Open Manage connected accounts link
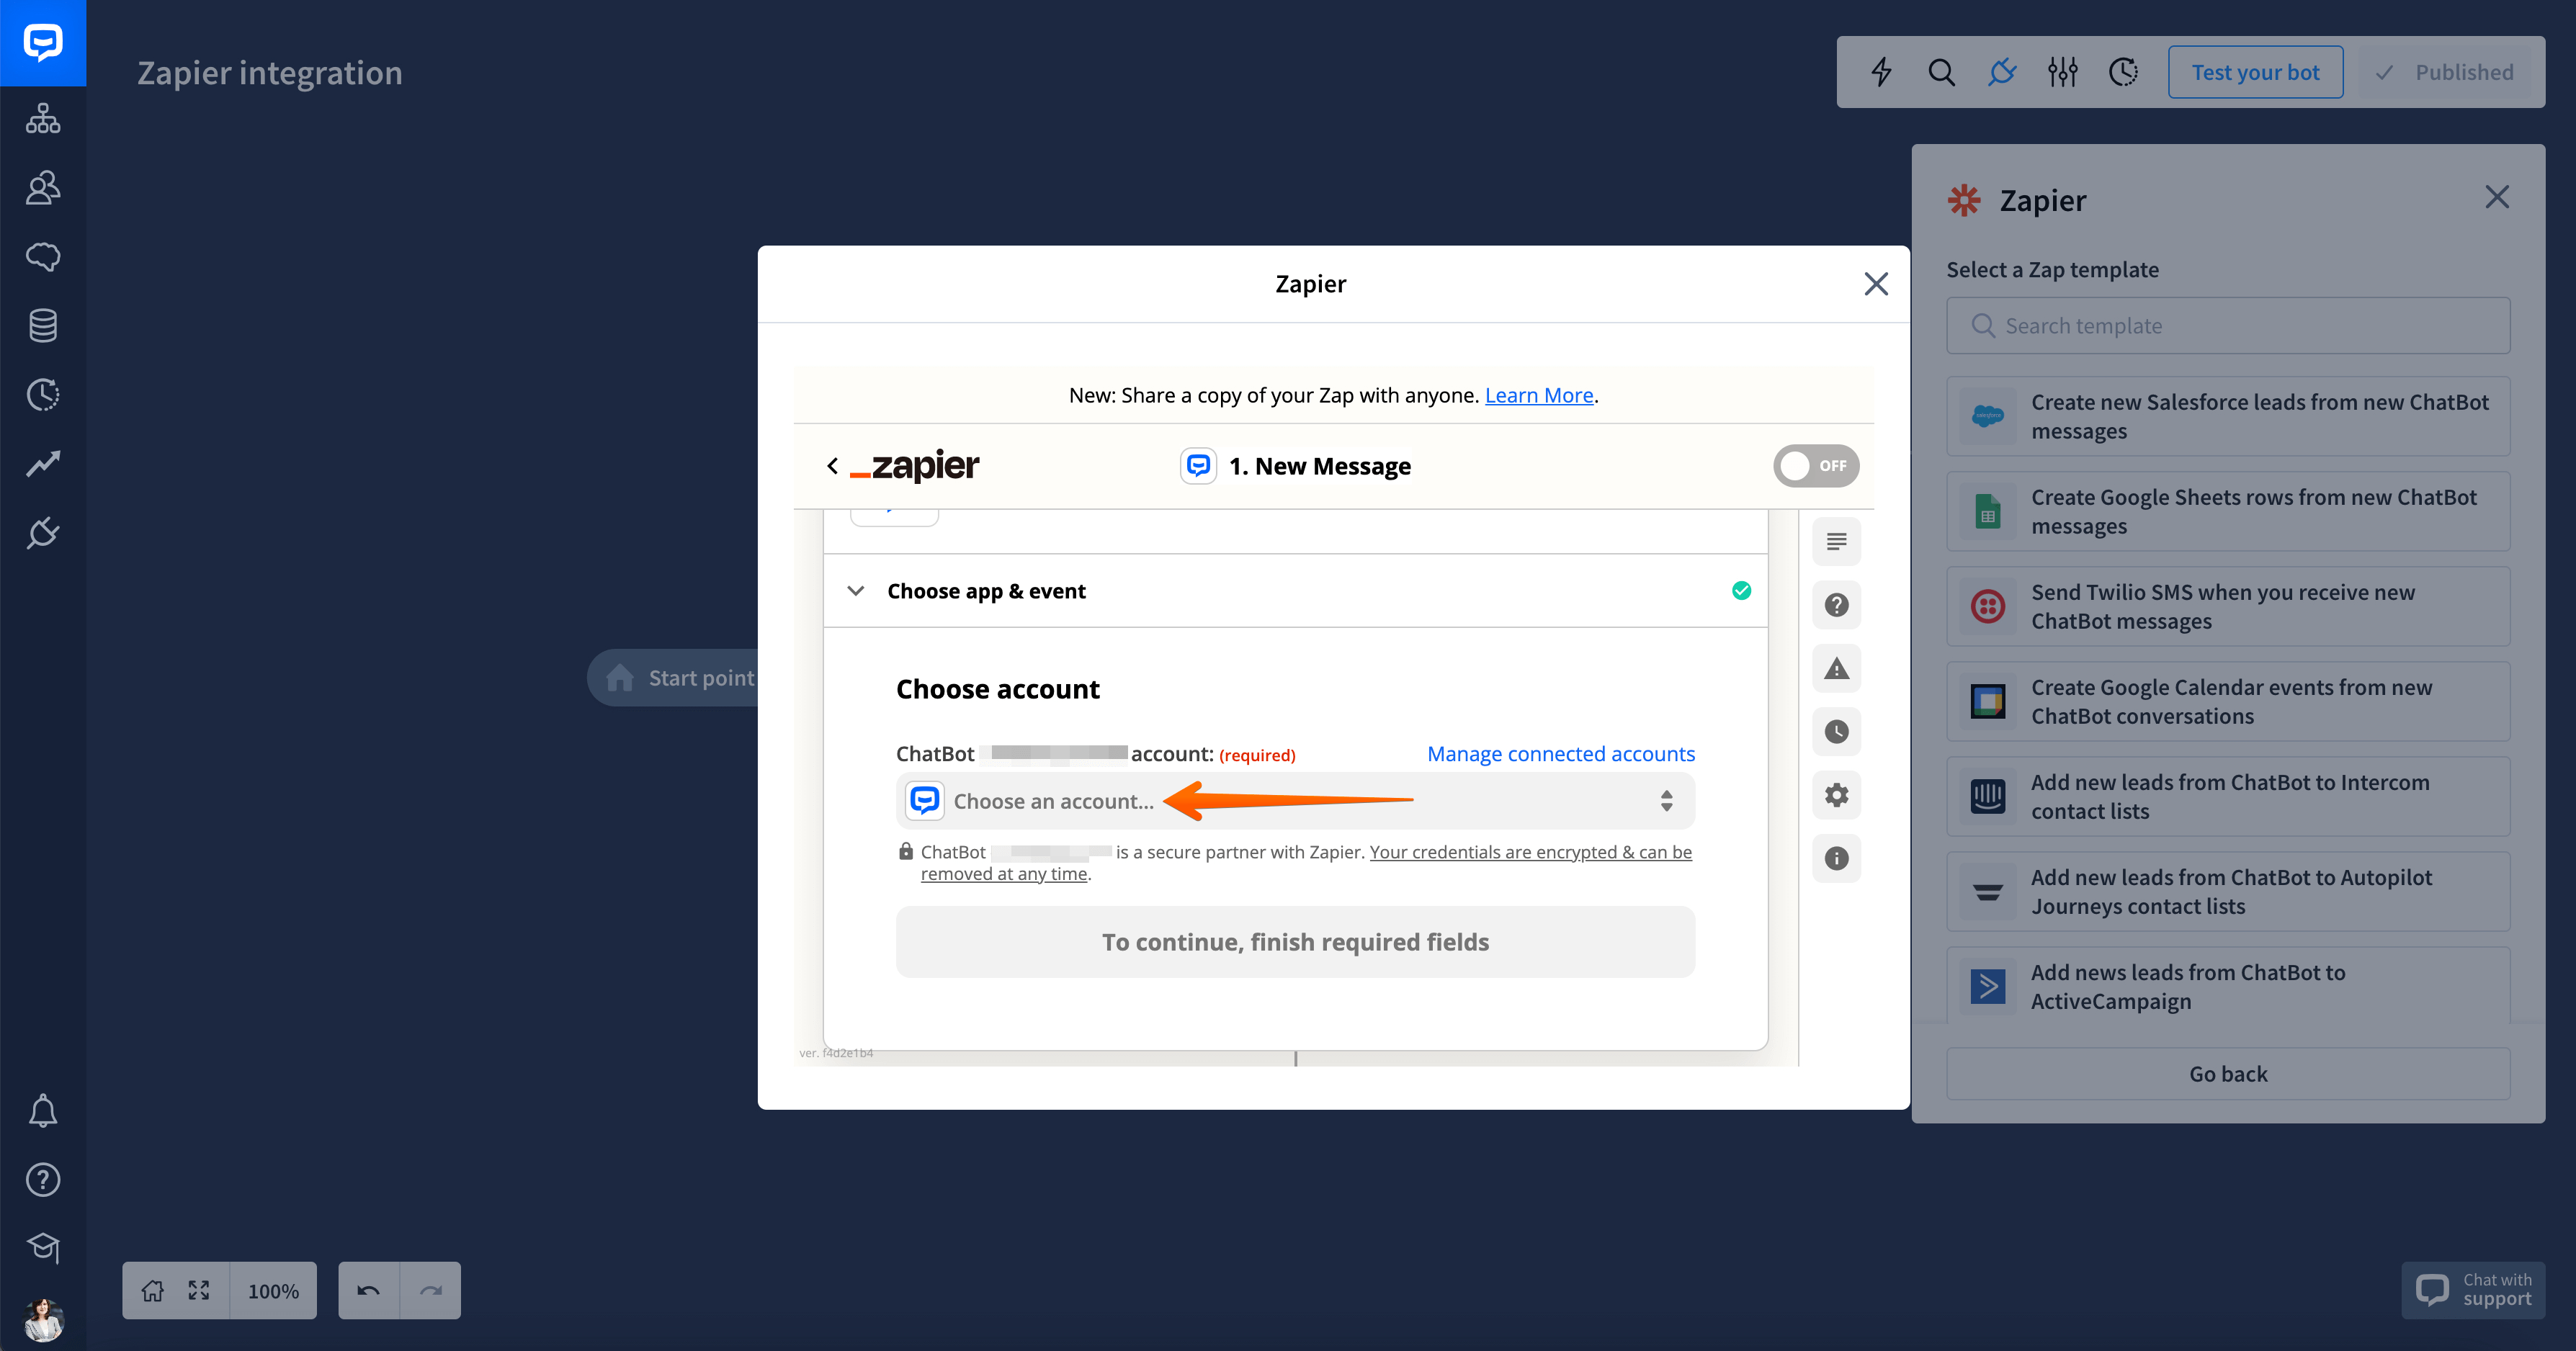 1560,754
